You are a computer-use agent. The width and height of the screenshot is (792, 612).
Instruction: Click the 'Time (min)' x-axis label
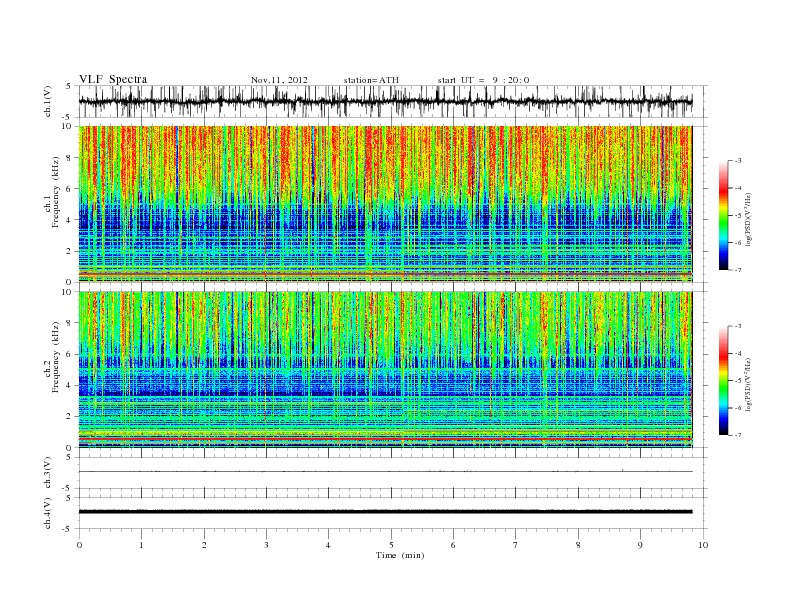coord(400,555)
